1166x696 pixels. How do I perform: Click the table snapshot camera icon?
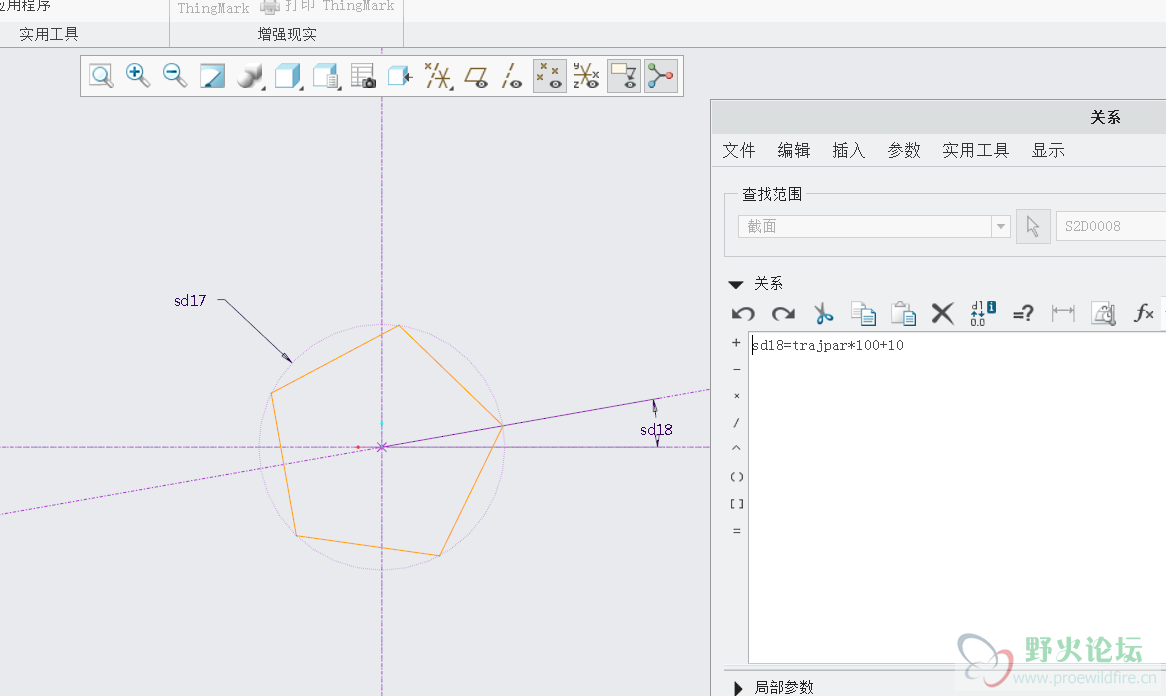[363, 76]
